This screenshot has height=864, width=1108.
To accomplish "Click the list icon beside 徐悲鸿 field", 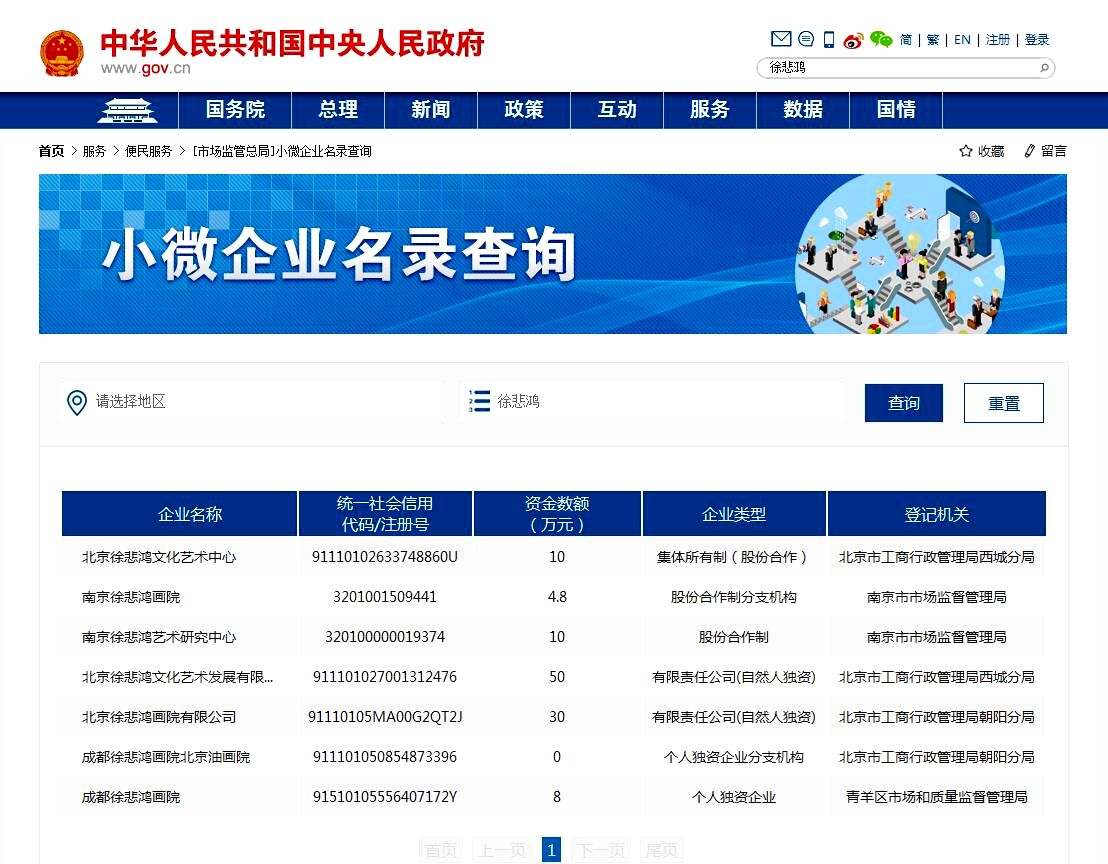I will (x=479, y=401).
